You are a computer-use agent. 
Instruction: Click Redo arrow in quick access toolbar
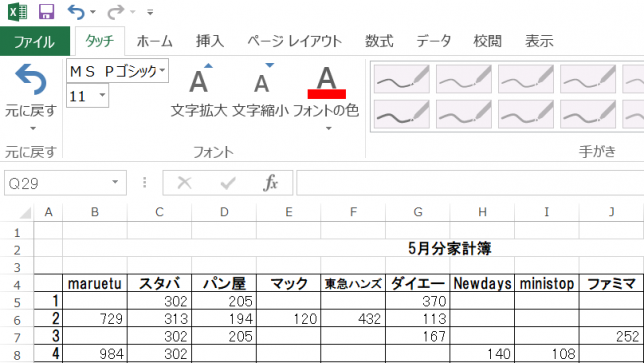pyautogui.click(x=115, y=12)
